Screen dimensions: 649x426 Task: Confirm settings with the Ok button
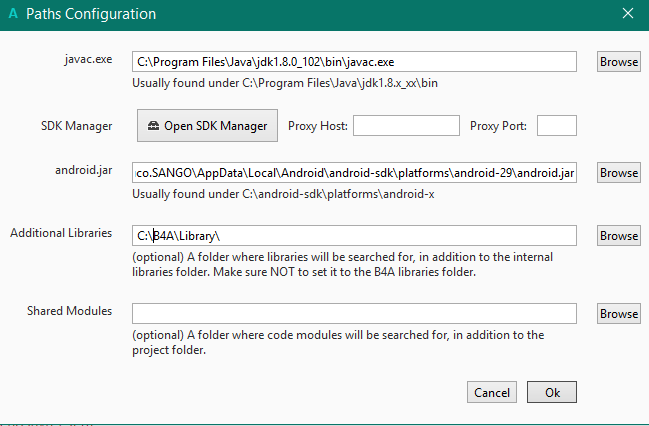point(552,393)
